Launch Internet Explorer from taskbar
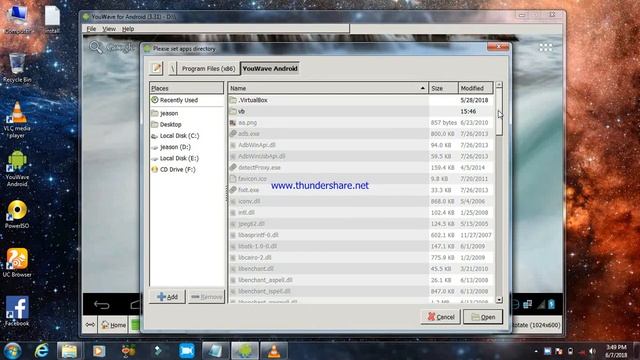 point(41,351)
